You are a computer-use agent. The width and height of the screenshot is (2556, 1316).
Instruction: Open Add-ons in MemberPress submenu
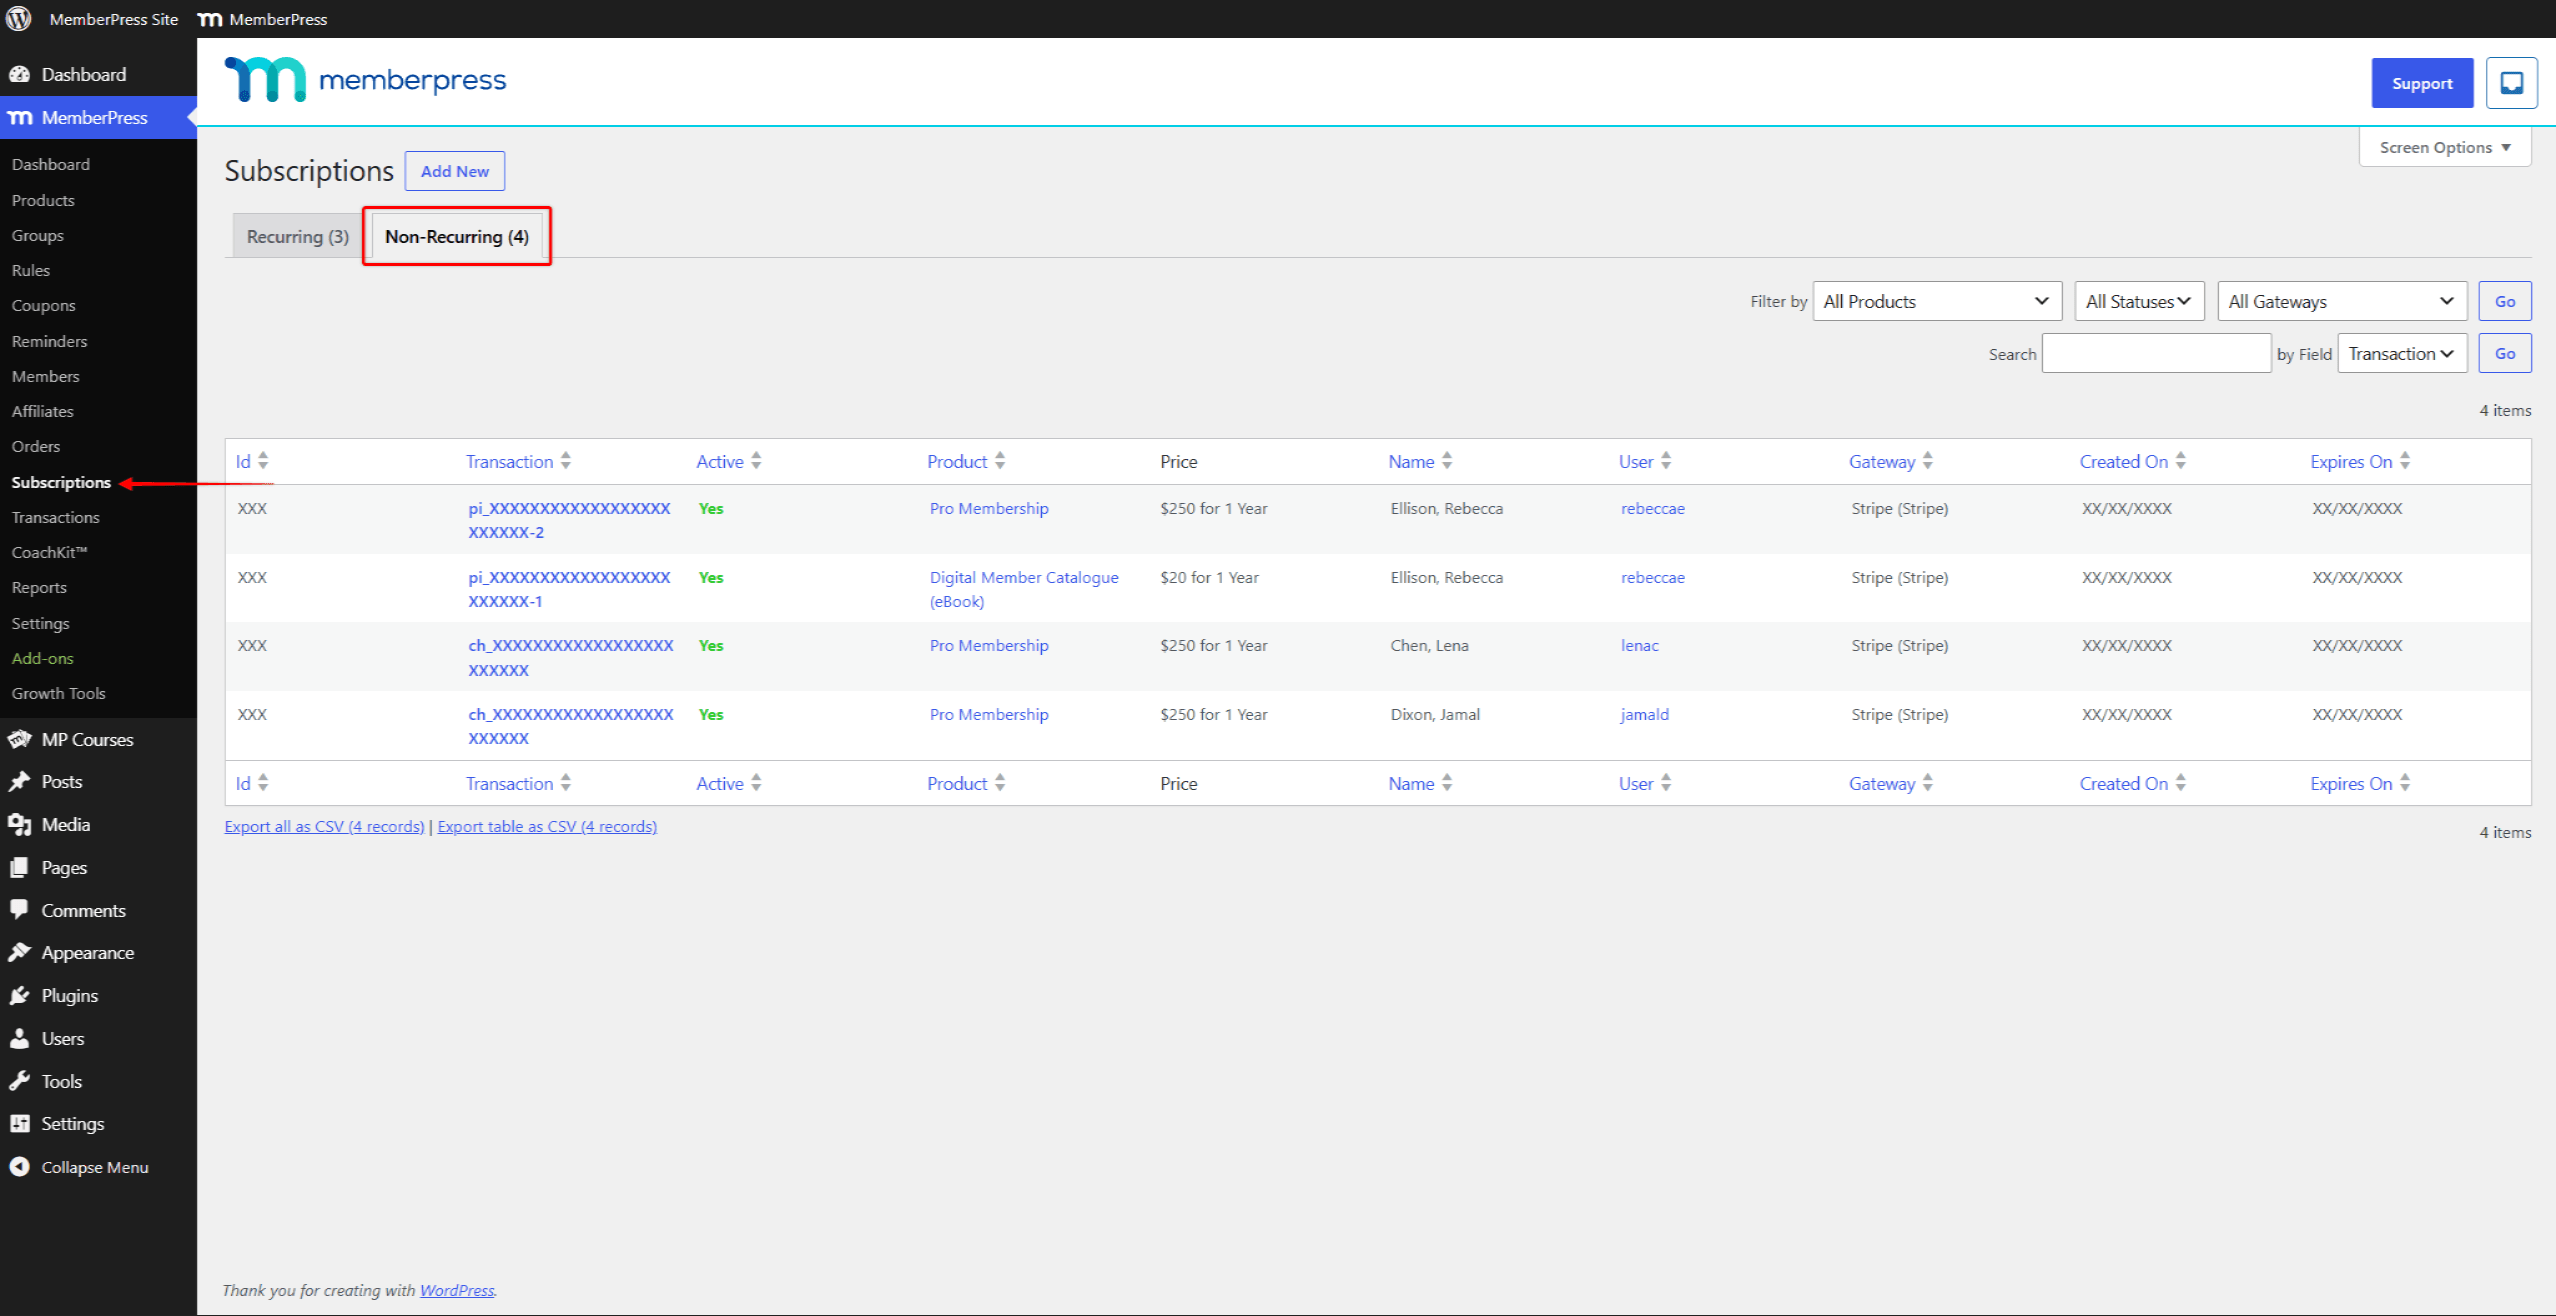(x=43, y=658)
